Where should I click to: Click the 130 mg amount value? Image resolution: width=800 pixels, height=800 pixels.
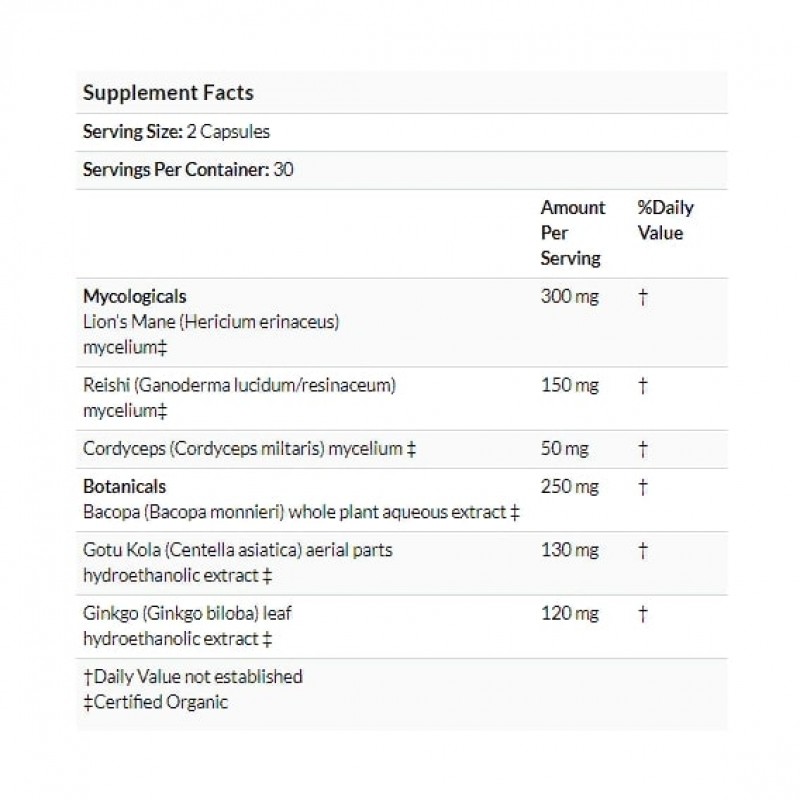pos(569,550)
